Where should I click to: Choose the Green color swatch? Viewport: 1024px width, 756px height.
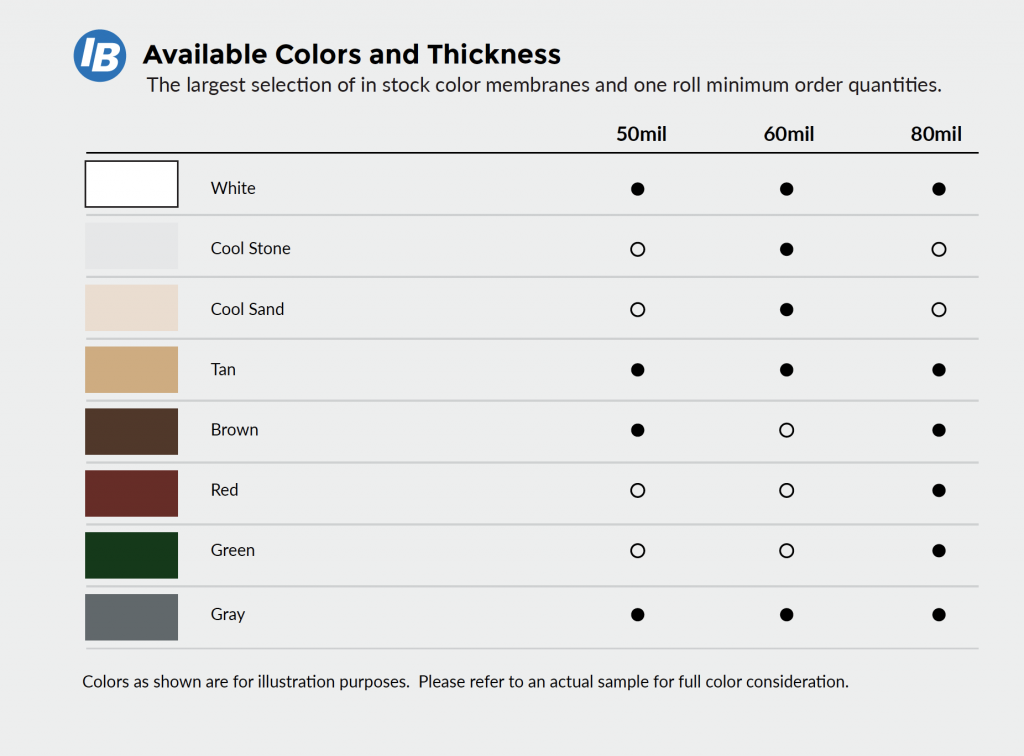pyautogui.click(x=131, y=555)
